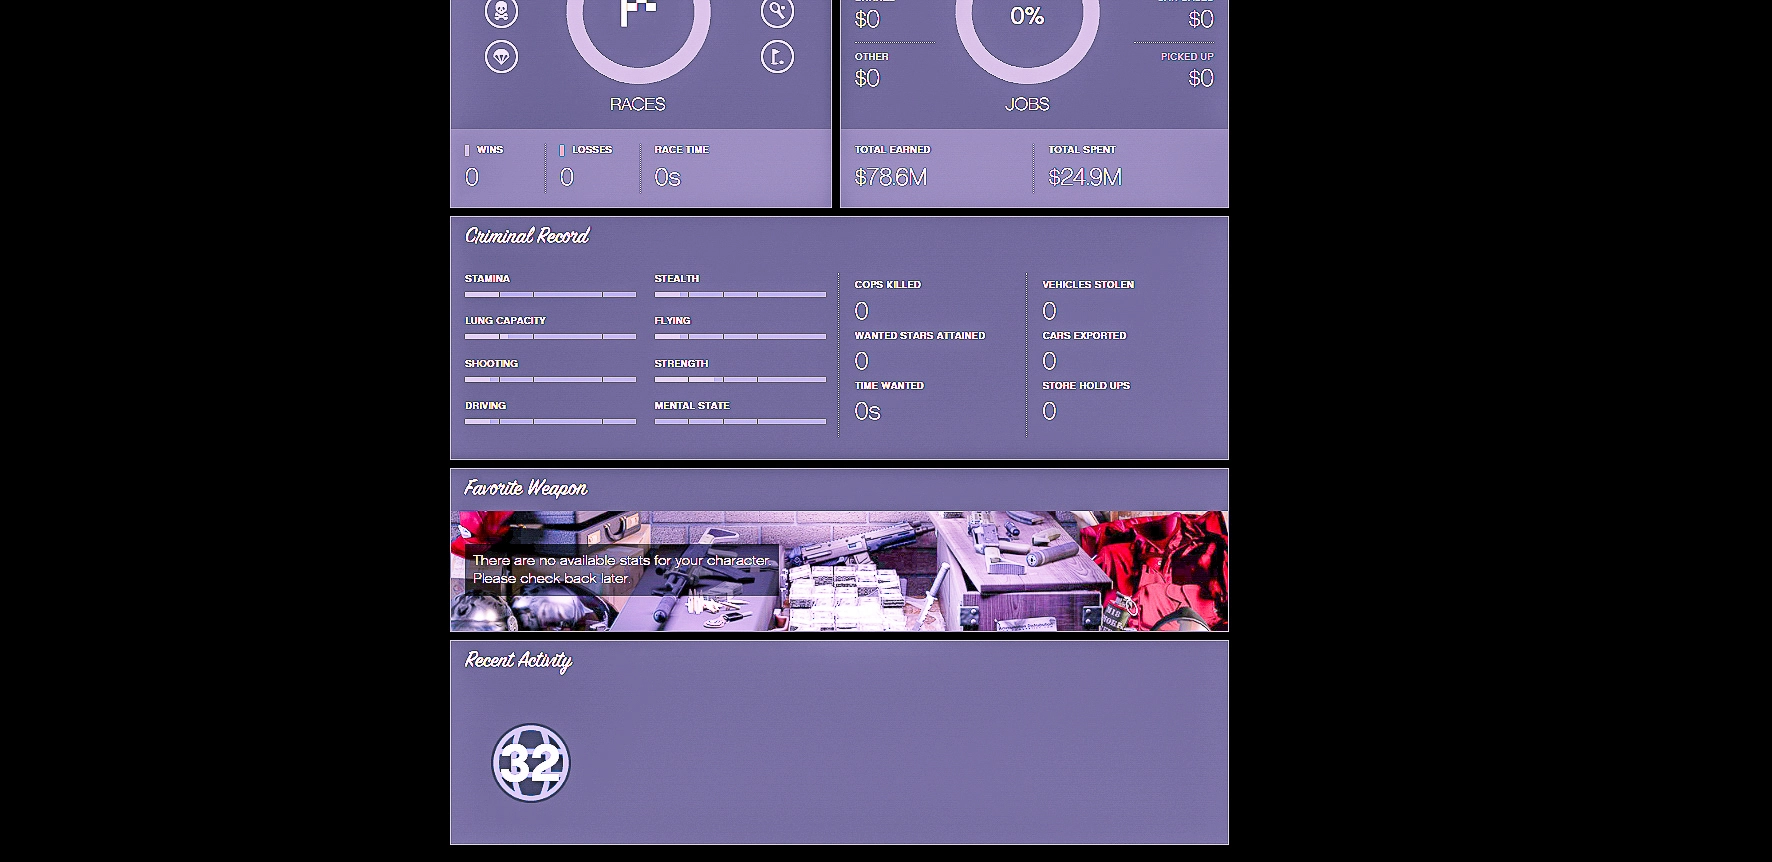
Task: Click the Stealth skill bar
Action: point(740,294)
